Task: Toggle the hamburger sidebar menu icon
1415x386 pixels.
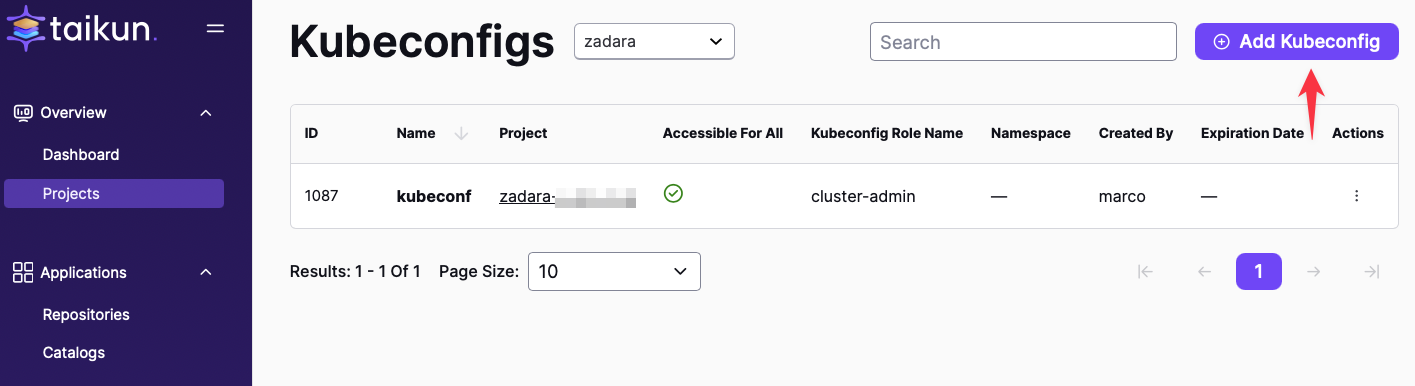Action: pos(215,28)
